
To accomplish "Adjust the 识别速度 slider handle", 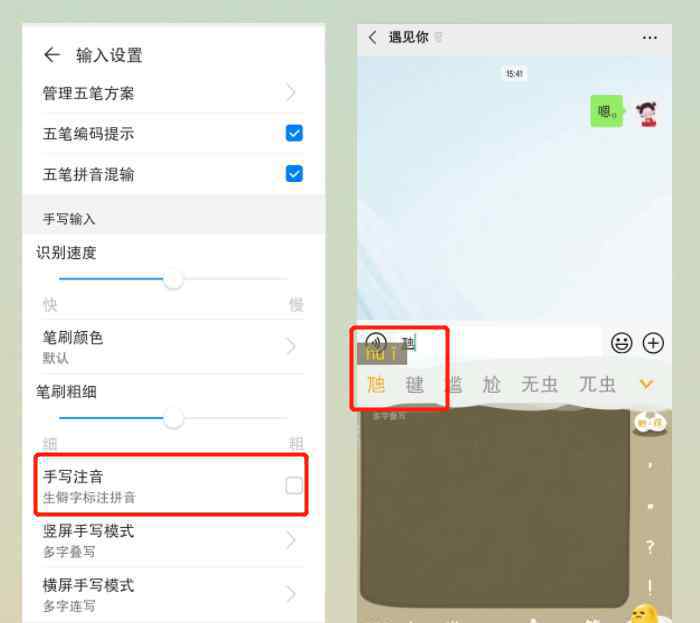I will (x=173, y=279).
